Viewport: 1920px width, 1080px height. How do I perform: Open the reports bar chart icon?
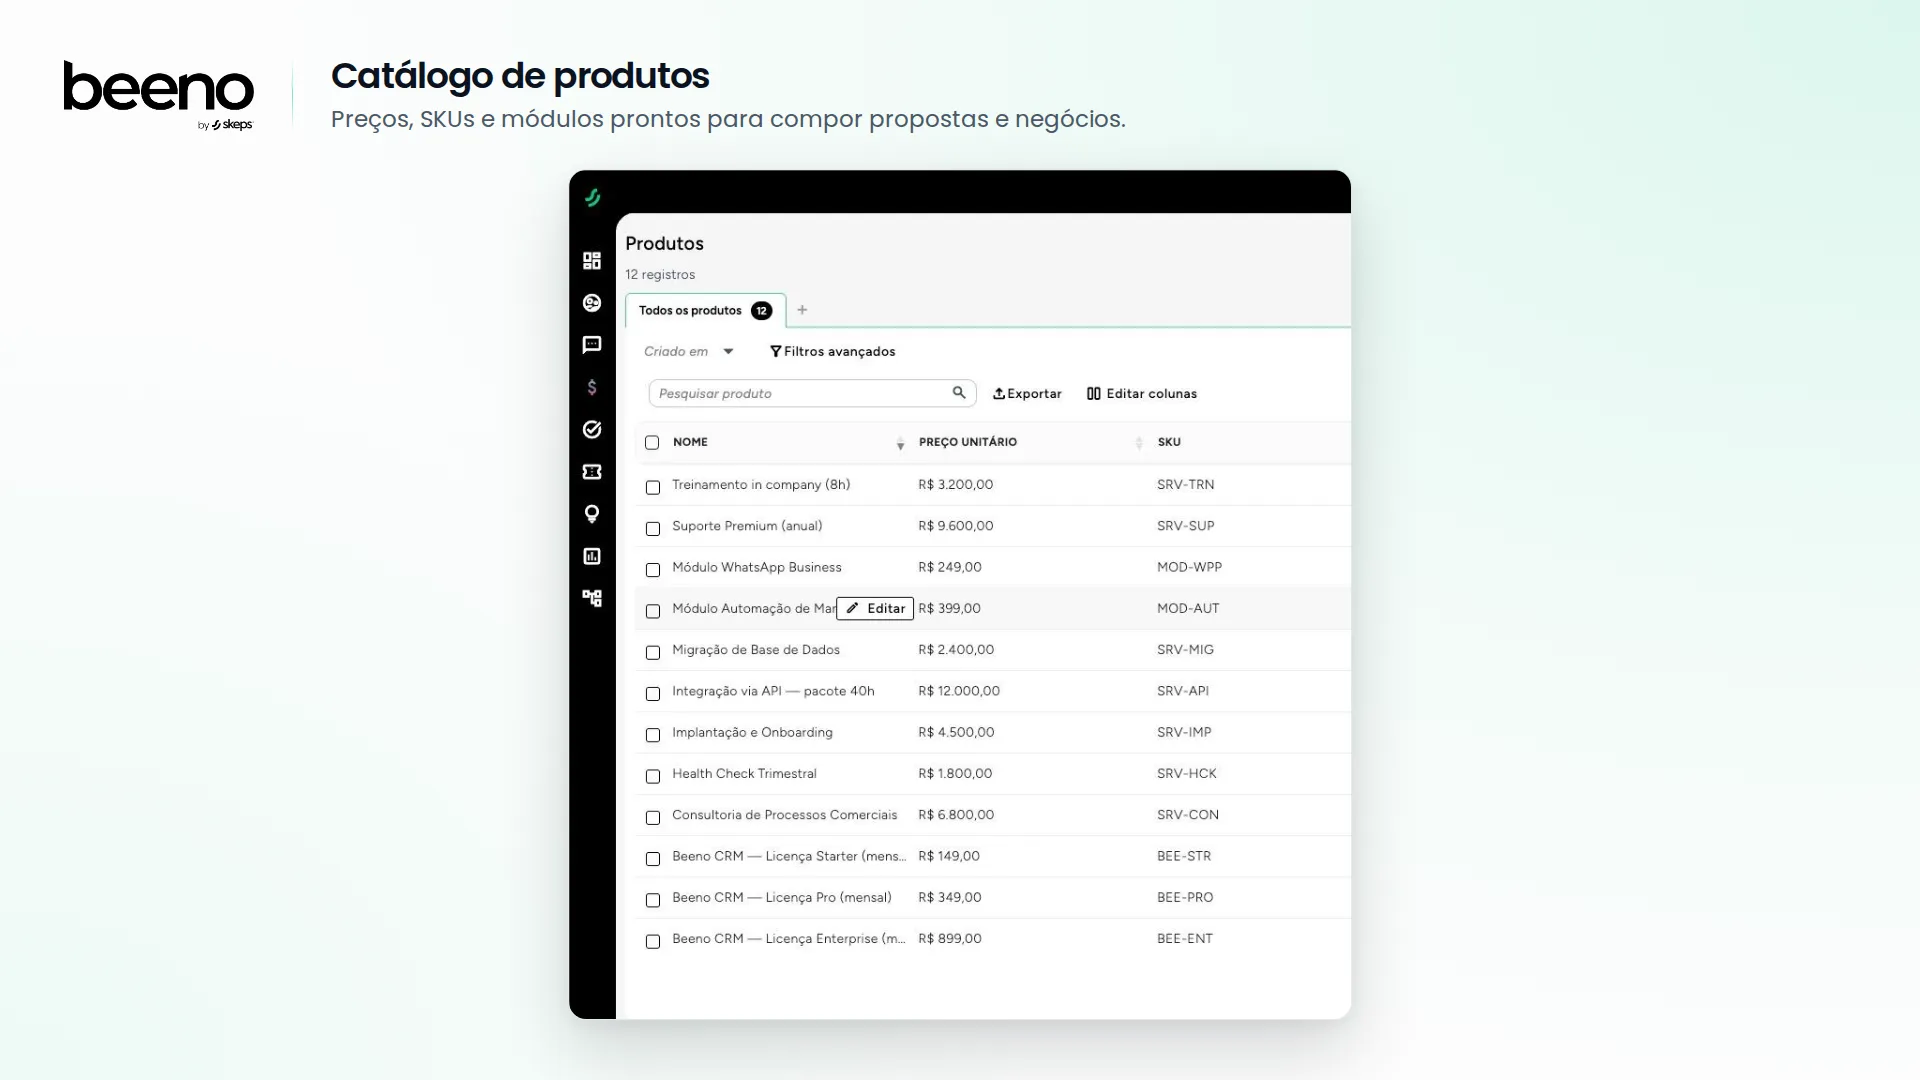coord(592,556)
